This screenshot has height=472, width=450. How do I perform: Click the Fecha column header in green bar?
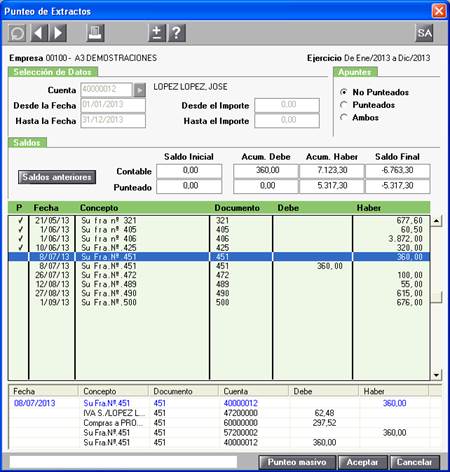46,208
